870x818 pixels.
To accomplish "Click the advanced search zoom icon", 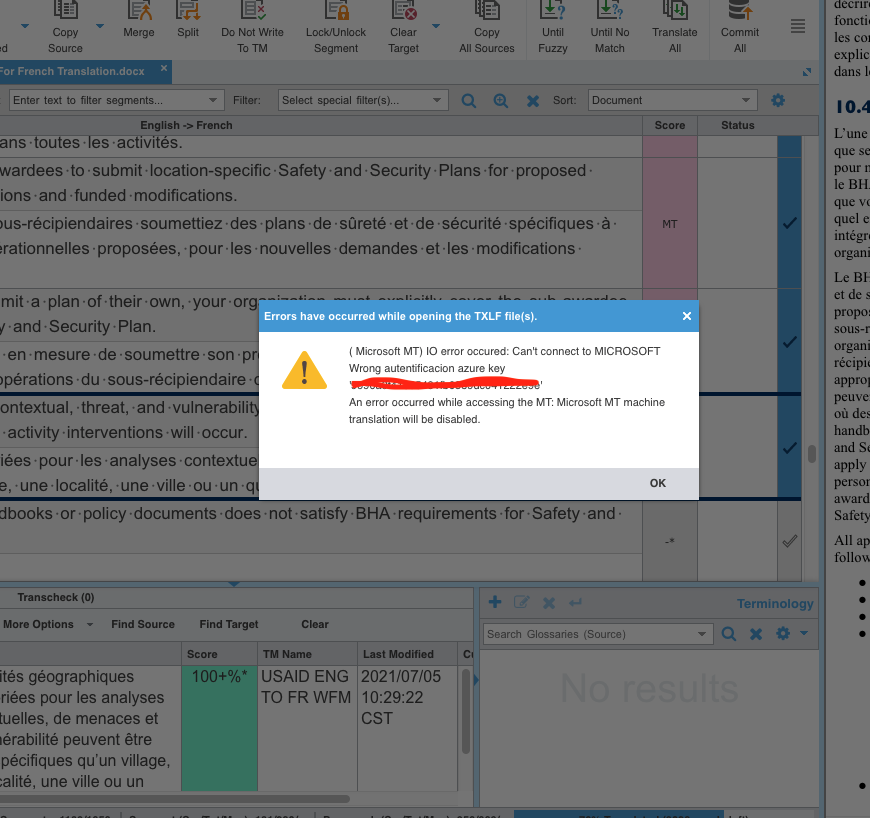I will click(x=500, y=100).
